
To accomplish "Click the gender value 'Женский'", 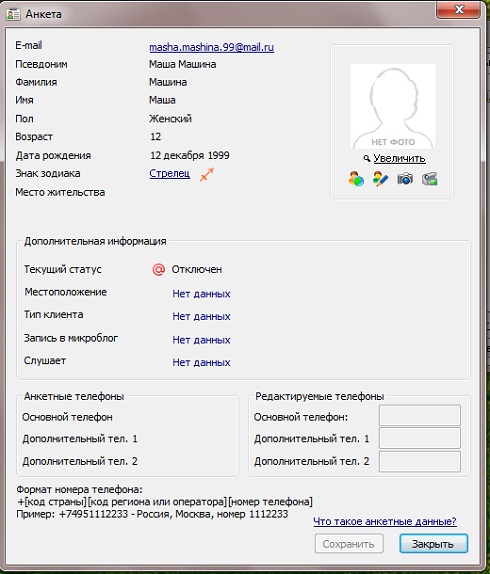I will pyautogui.click(x=170, y=119).
